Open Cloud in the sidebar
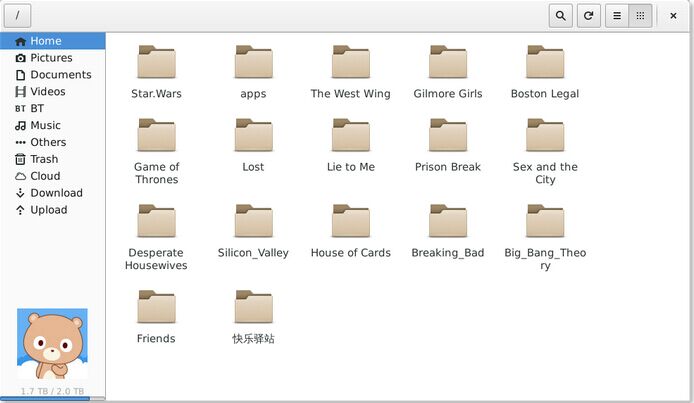The height and width of the screenshot is (403, 694). pyautogui.click(x=53, y=176)
